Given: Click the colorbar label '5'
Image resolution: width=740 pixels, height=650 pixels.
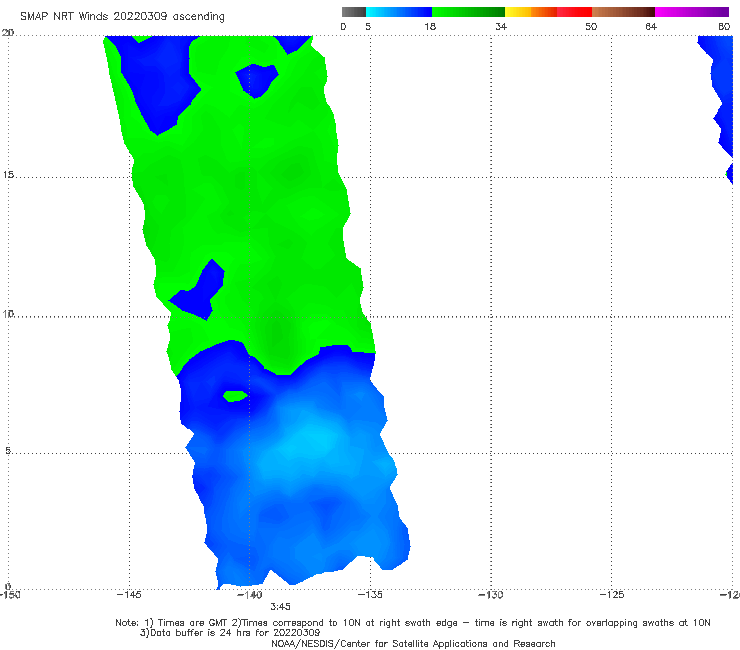Looking at the screenshot, I should (x=368, y=26).
